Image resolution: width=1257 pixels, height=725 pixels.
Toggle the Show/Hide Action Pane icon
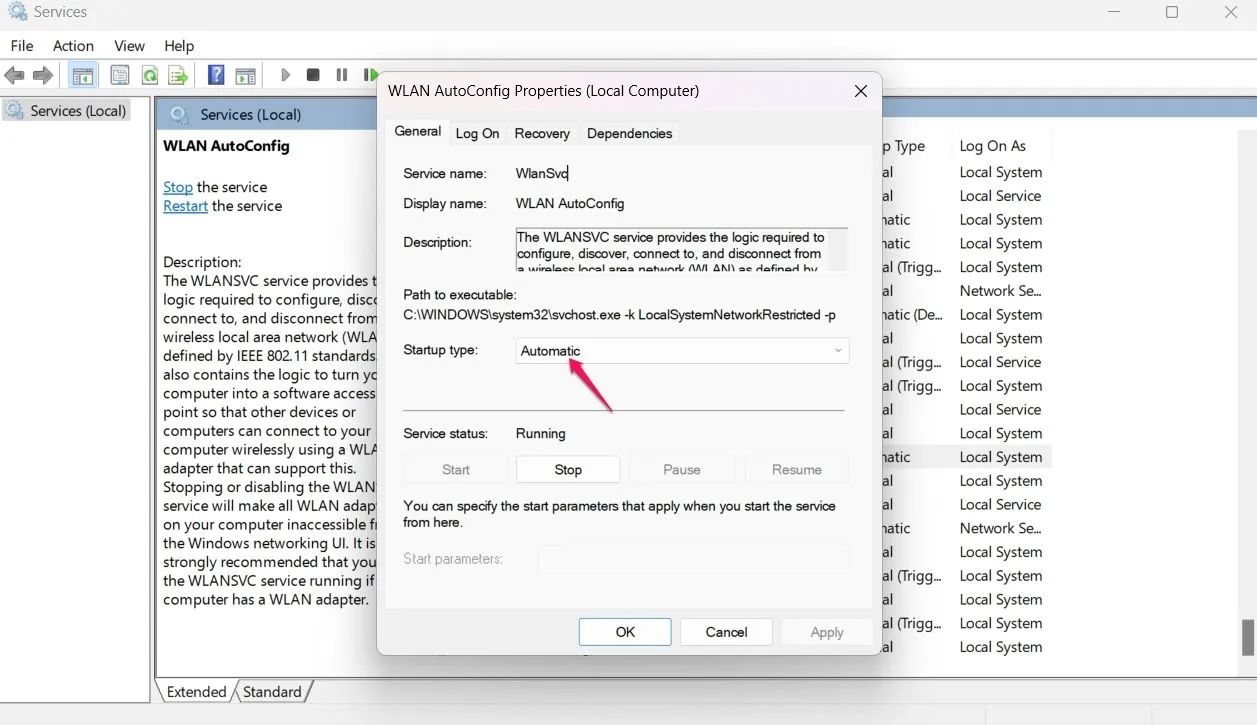click(245, 75)
